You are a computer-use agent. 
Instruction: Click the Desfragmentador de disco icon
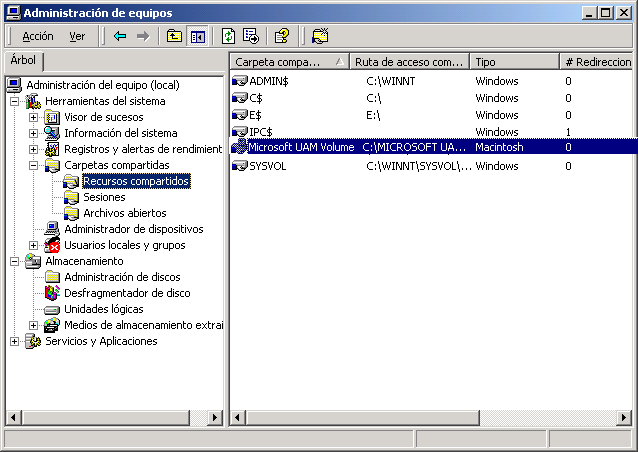52,293
